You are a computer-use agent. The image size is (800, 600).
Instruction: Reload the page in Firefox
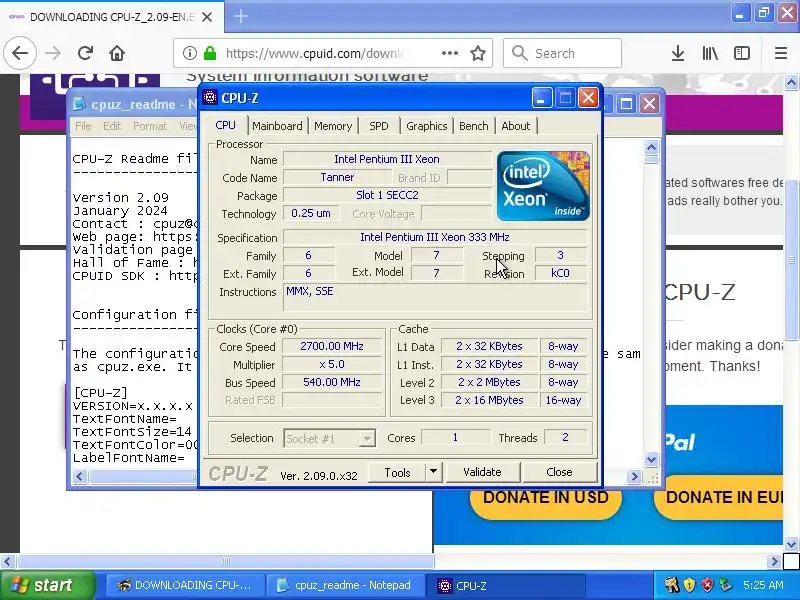(85, 53)
